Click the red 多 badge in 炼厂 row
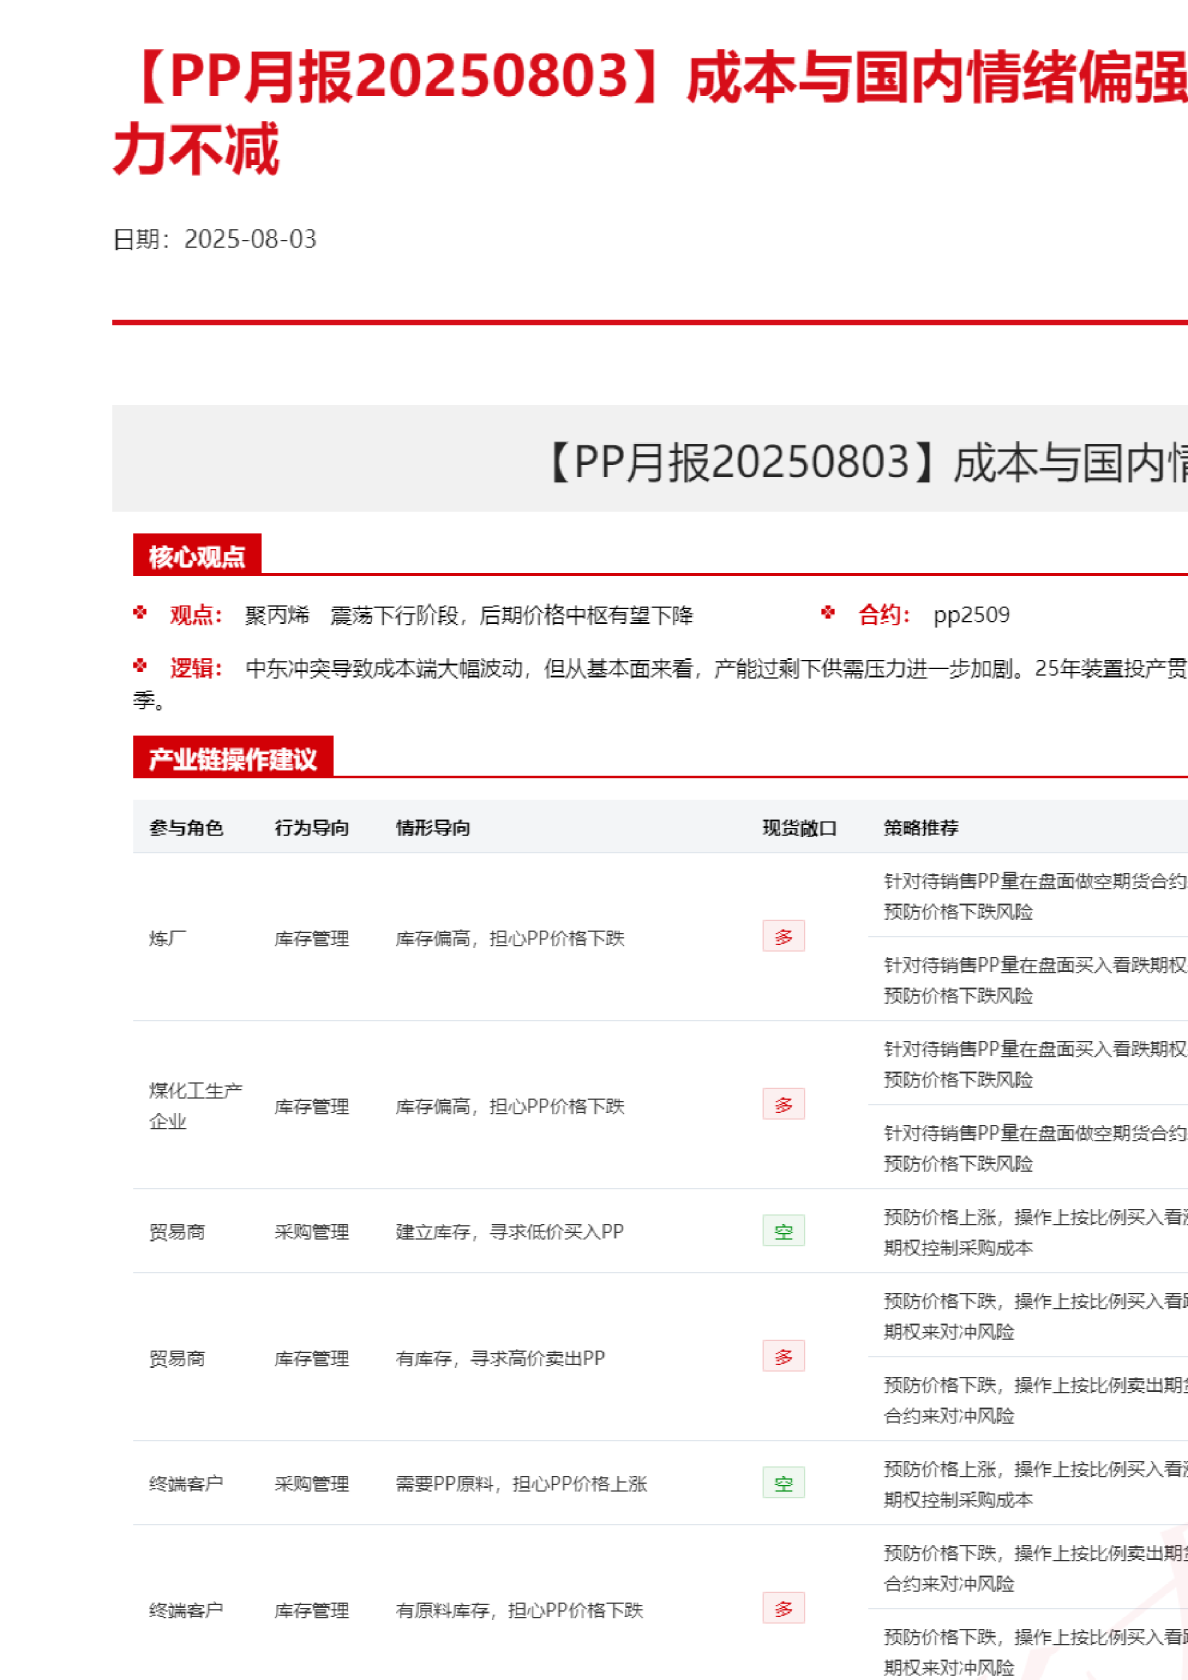Viewport: 1188px width, 1680px height. coord(783,937)
